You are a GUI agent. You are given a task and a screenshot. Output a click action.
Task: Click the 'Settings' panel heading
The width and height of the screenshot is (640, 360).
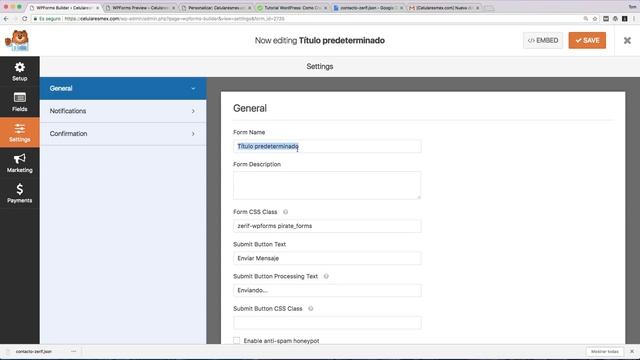[320, 67]
